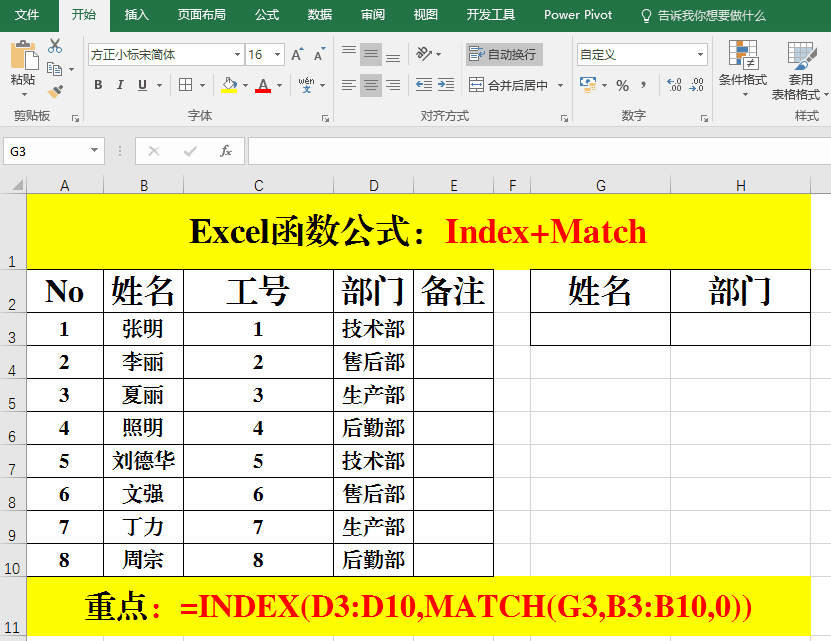Open the 文件 File tab
This screenshot has width=831, height=641.
tap(27, 15)
